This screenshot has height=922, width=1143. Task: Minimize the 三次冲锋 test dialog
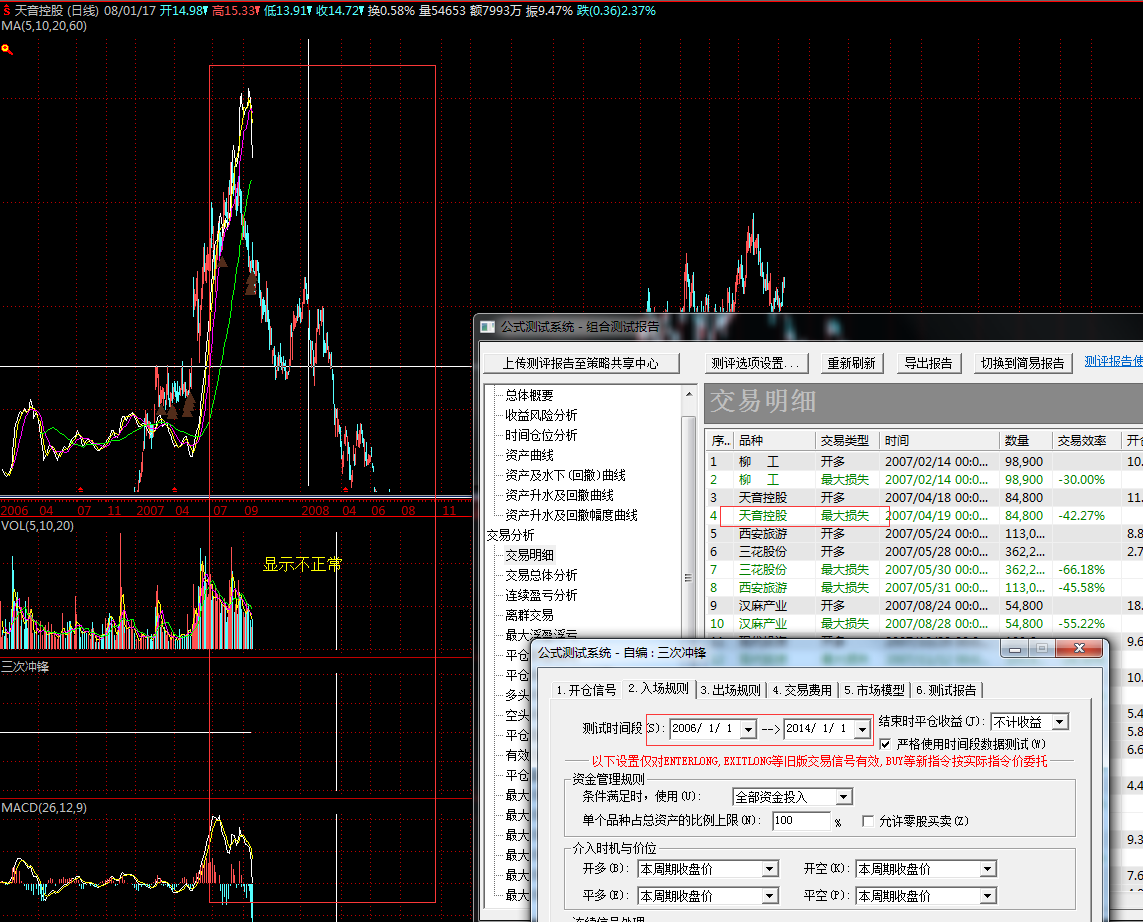[1017, 649]
